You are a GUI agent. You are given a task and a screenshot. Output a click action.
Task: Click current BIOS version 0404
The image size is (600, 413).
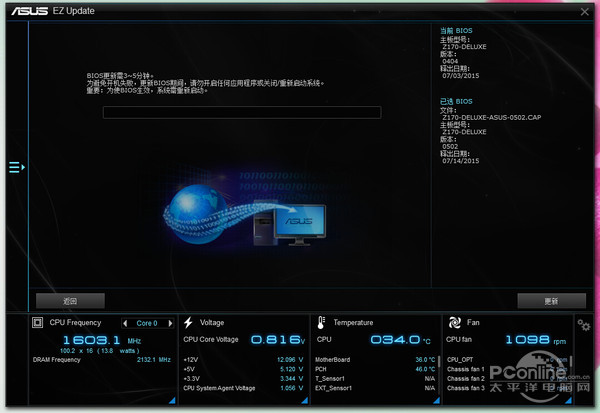(x=450, y=61)
